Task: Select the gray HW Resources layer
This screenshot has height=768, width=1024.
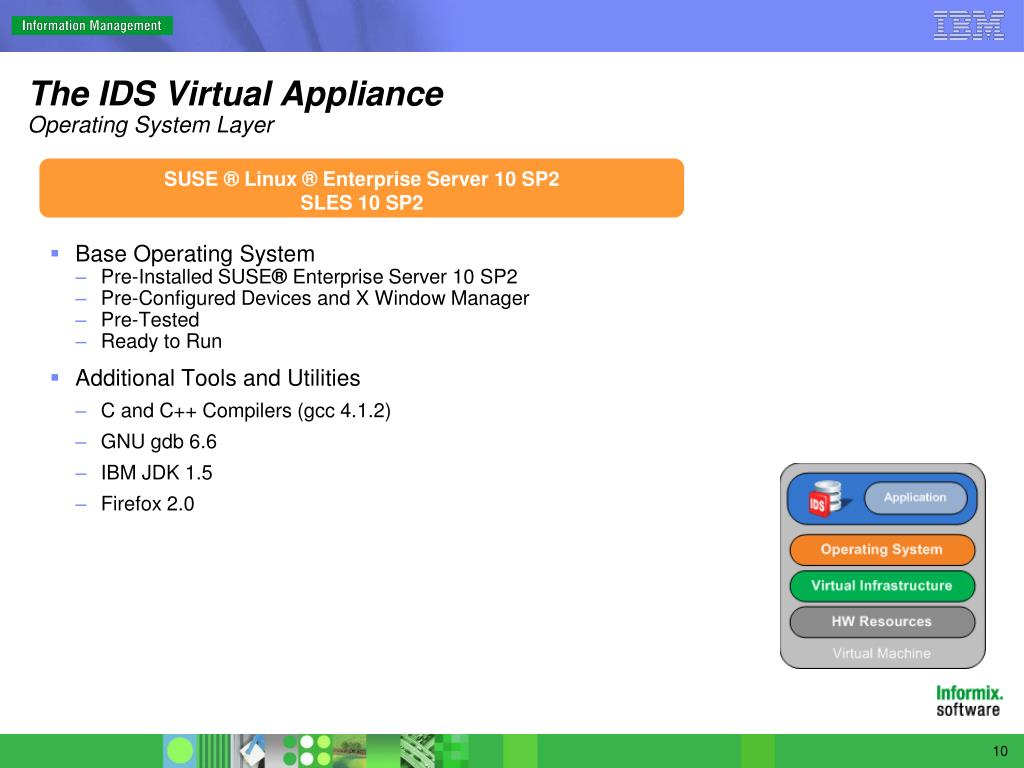Action: [x=882, y=622]
